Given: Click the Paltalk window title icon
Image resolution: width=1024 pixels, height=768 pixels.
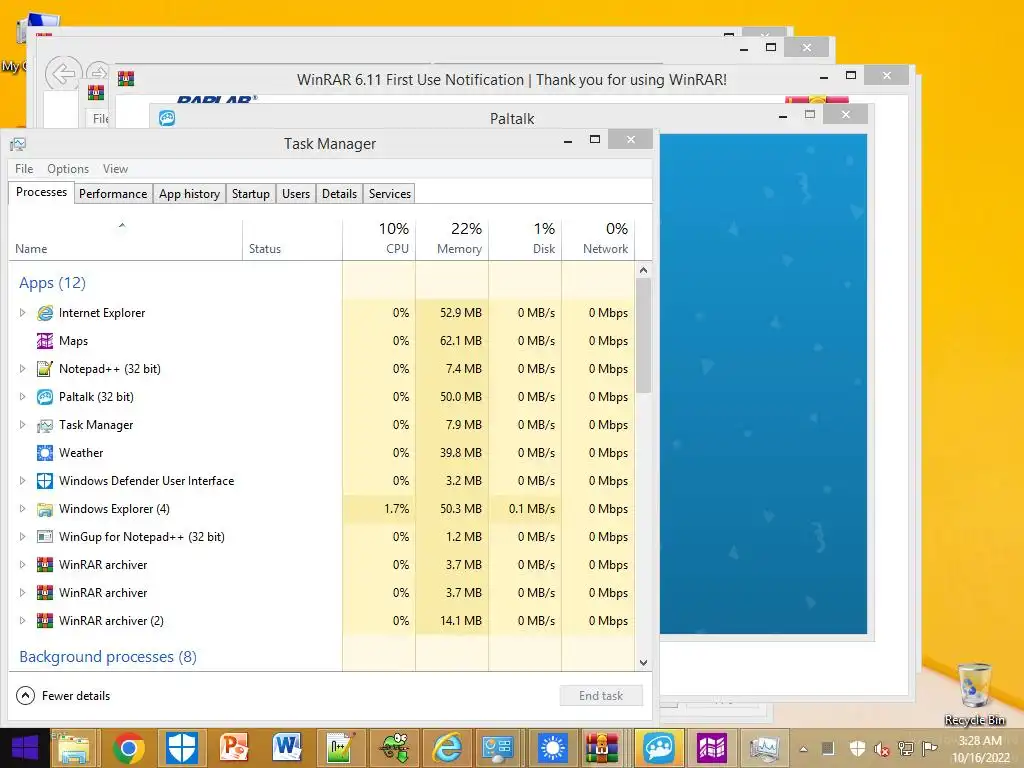Looking at the screenshot, I should click(x=167, y=118).
